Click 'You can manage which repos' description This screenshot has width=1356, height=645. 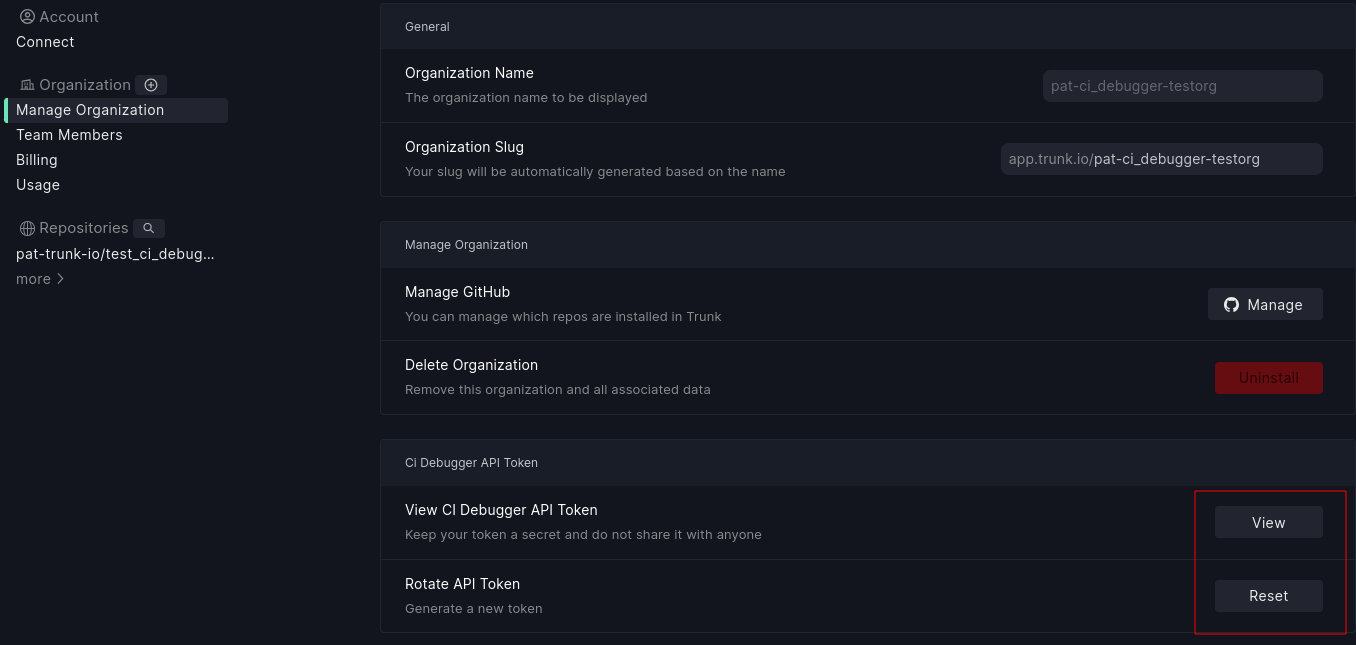coord(563,317)
